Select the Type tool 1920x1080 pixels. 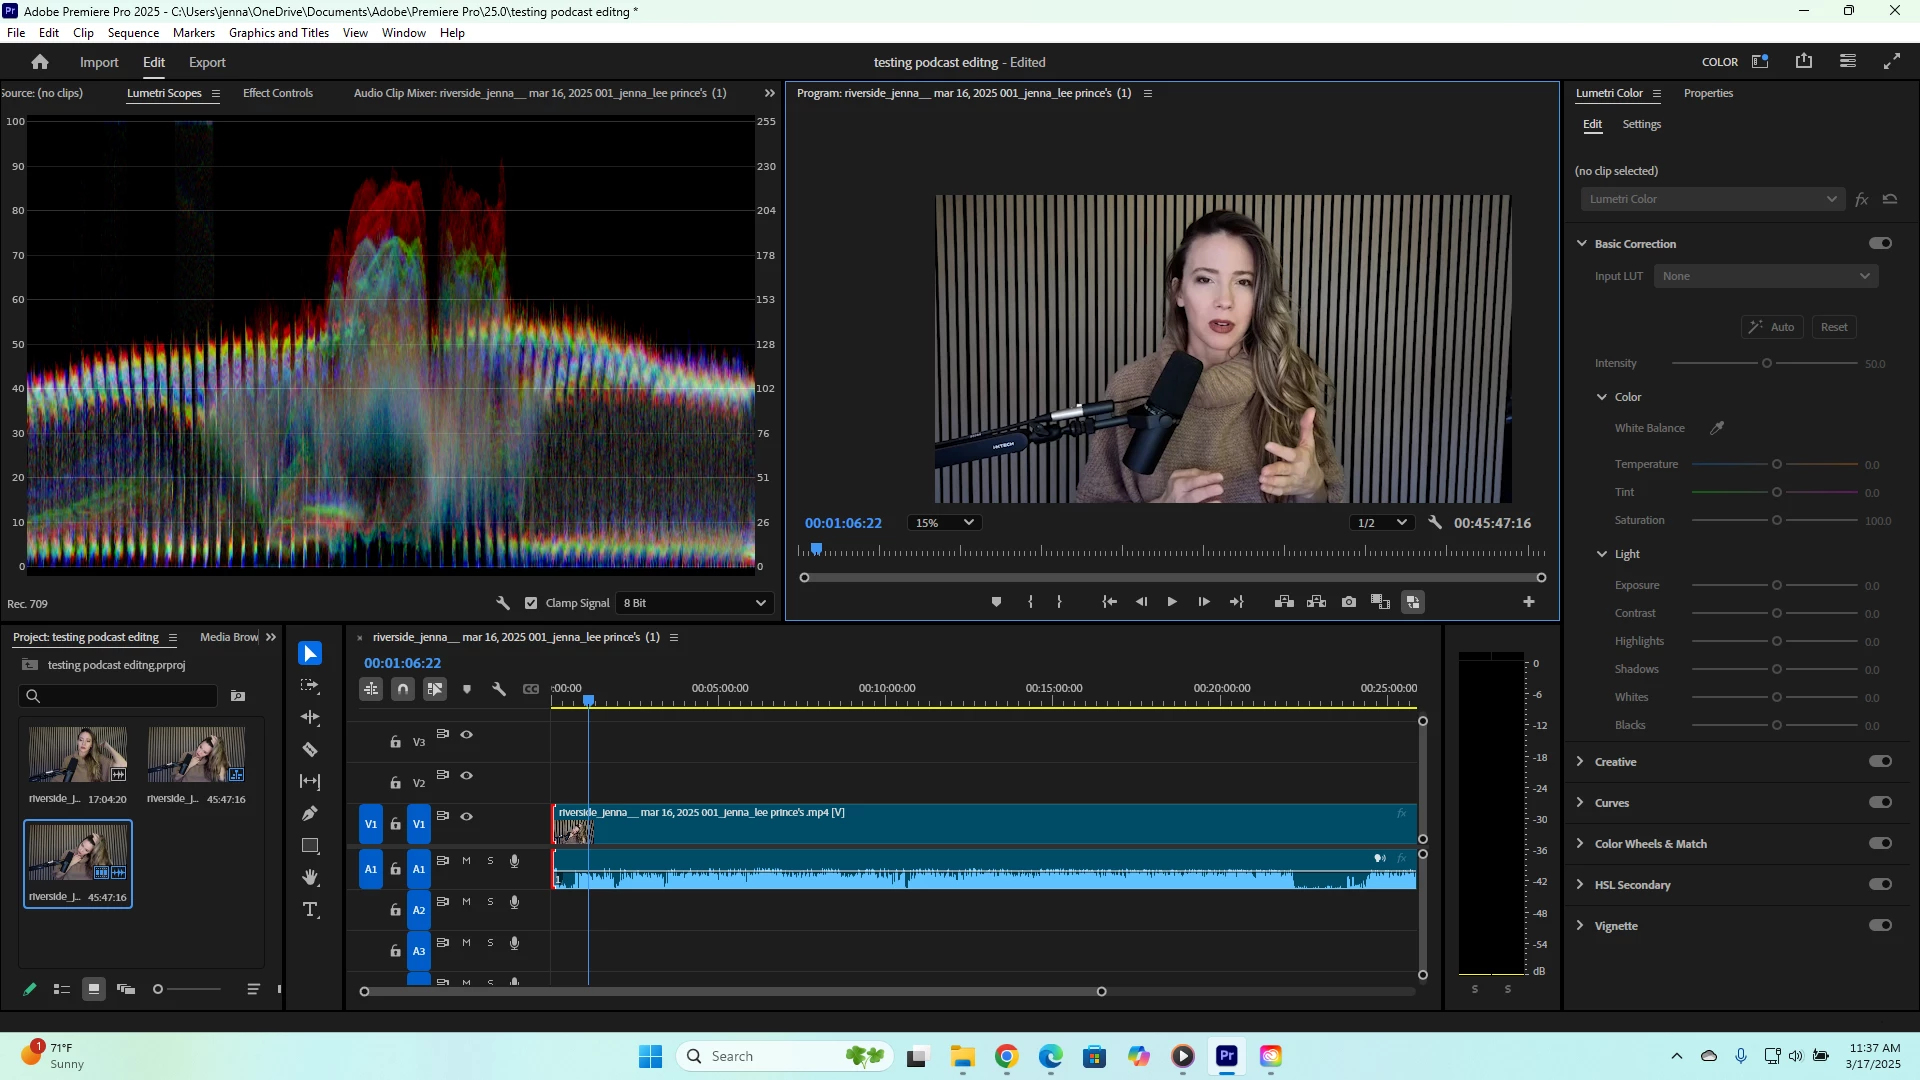pos(310,910)
